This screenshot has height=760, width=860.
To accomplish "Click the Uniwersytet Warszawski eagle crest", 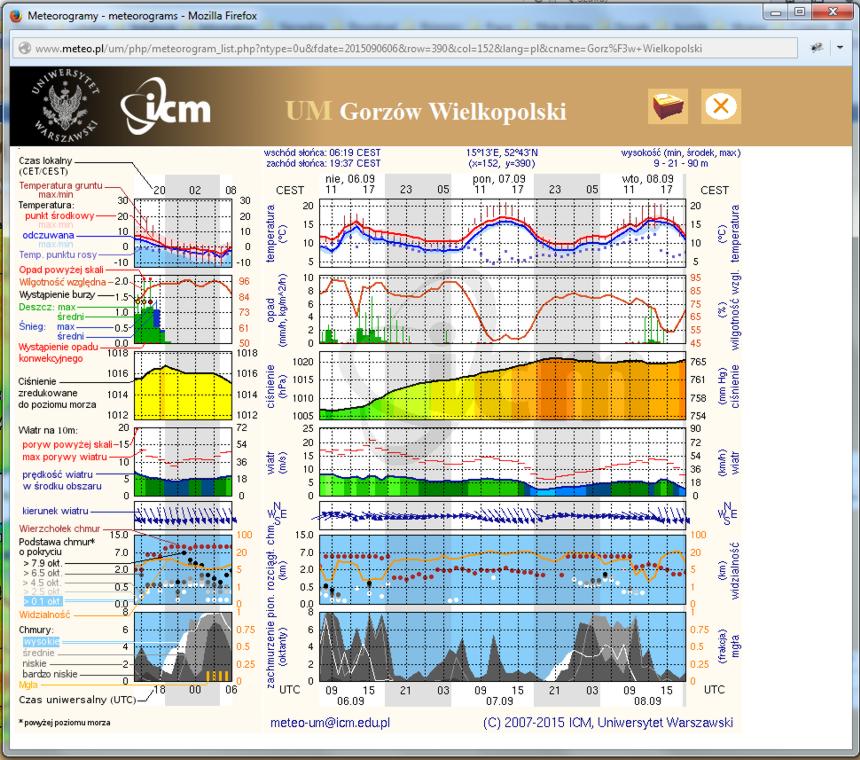I will pyautogui.click(x=66, y=105).
